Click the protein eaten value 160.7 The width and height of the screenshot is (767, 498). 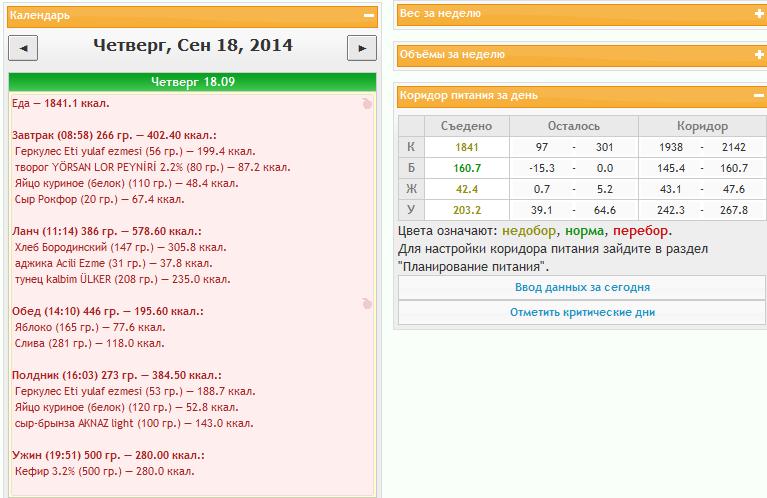[x=467, y=168]
